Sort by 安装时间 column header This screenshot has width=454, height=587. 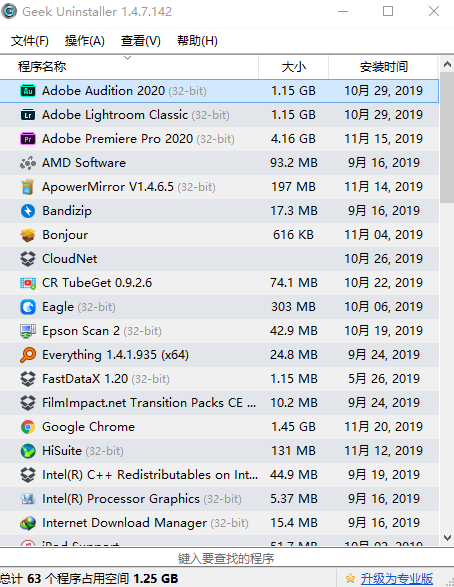pyautogui.click(x=383, y=67)
